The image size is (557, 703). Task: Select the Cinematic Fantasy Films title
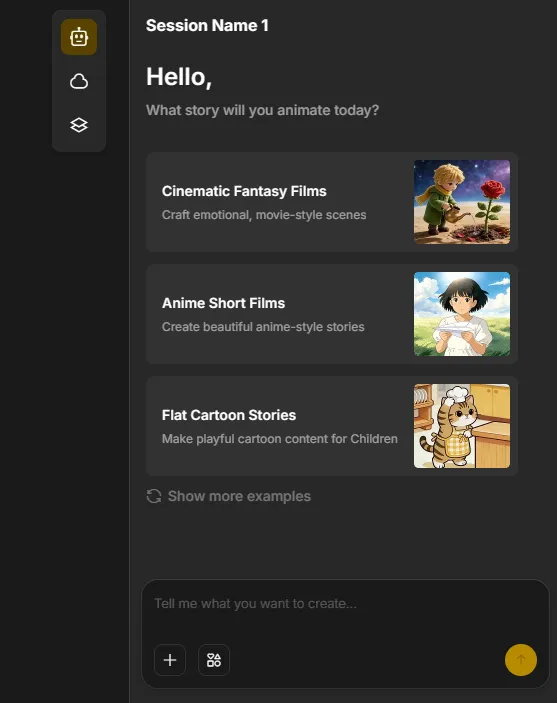[x=244, y=191]
